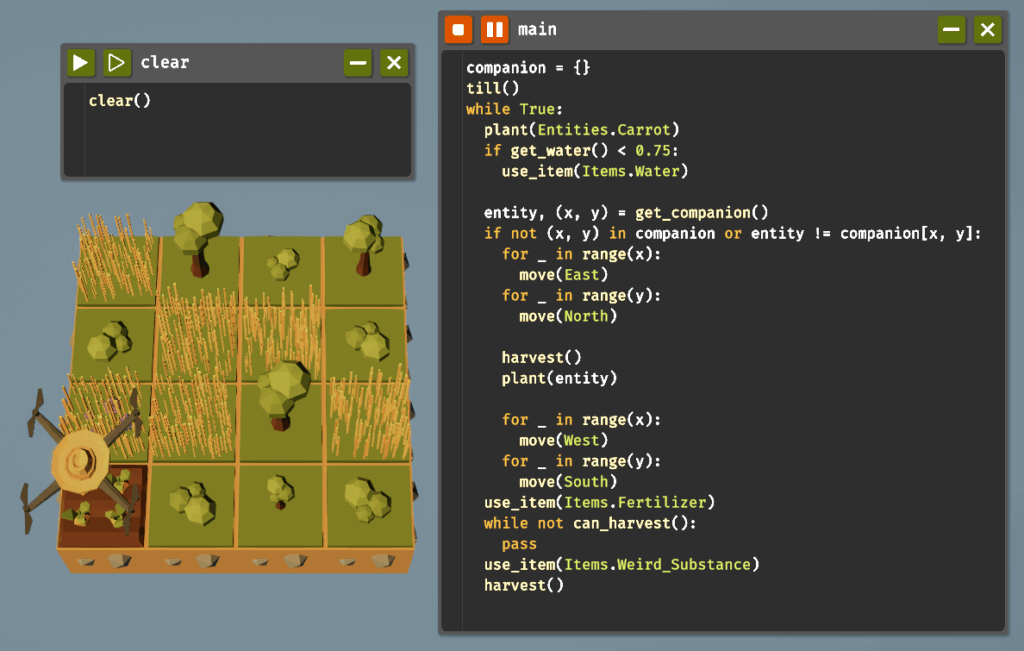Close the main code window
Image resolution: width=1024 pixels, height=651 pixels.
988,29
